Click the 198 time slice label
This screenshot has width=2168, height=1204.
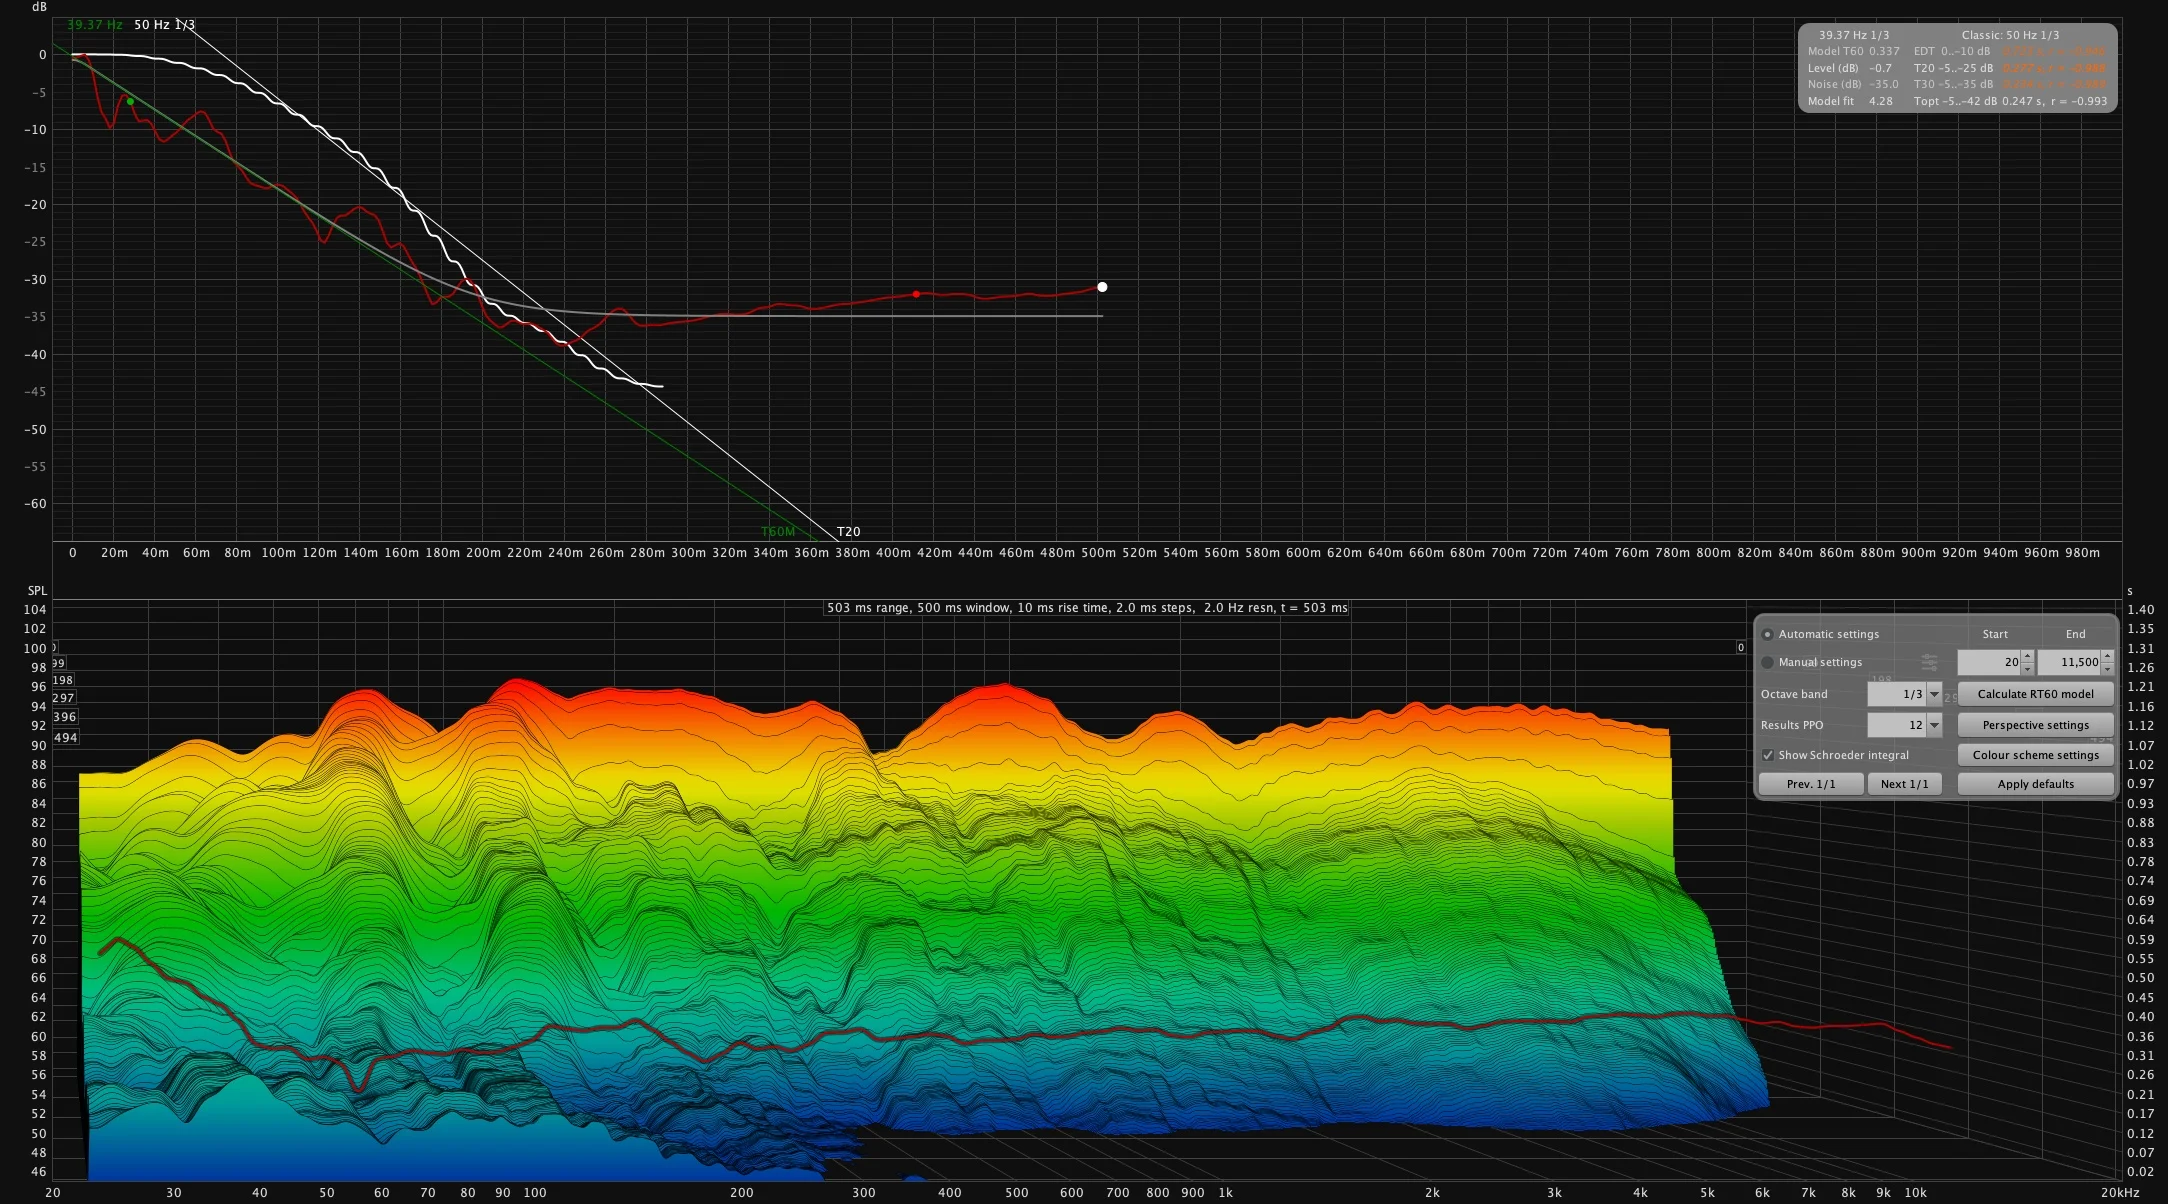point(63,680)
